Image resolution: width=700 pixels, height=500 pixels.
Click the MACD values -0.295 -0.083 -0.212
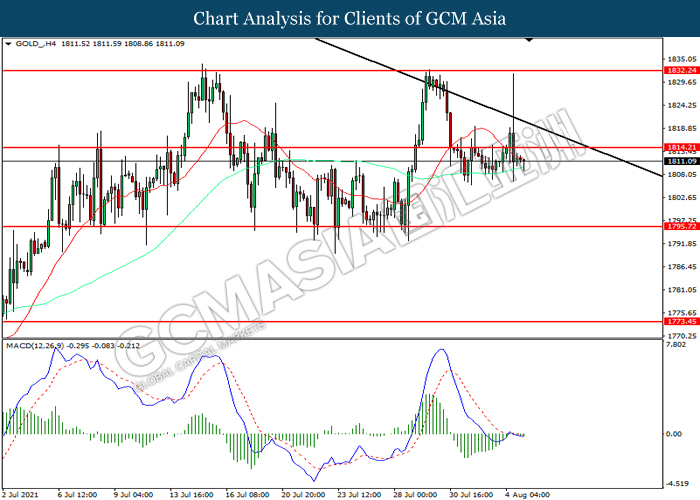pos(103,346)
